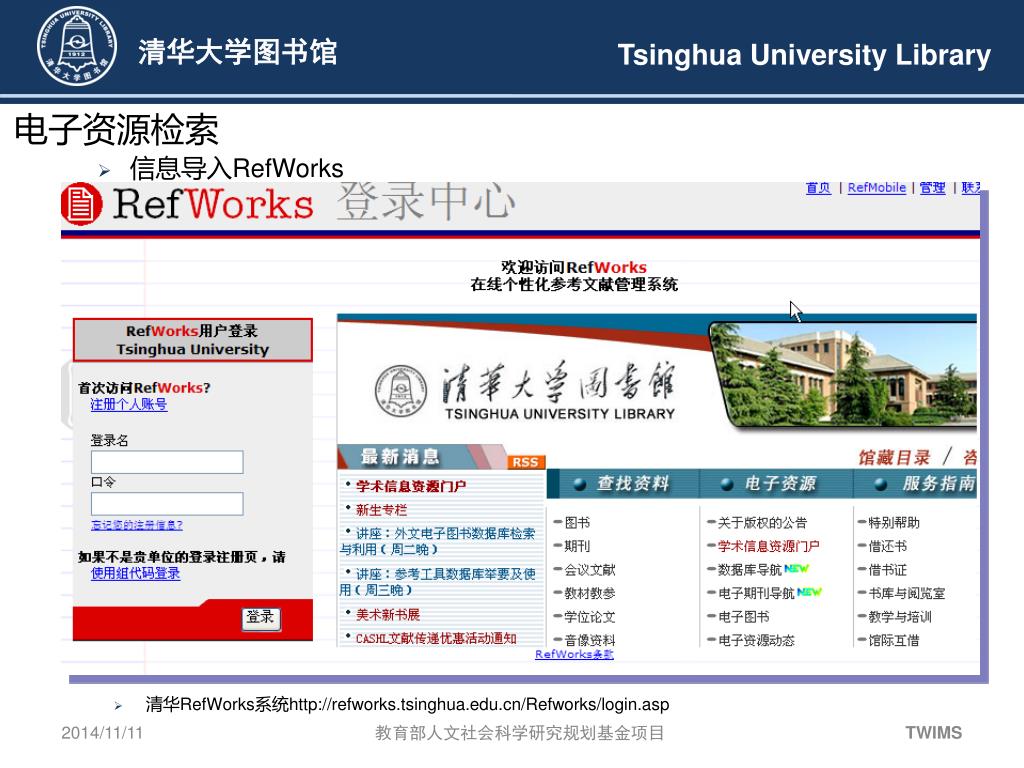Screen dimensions: 1024x768
Task: Click 书库与阅览室 under 服务指南
Action: pos(906,593)
